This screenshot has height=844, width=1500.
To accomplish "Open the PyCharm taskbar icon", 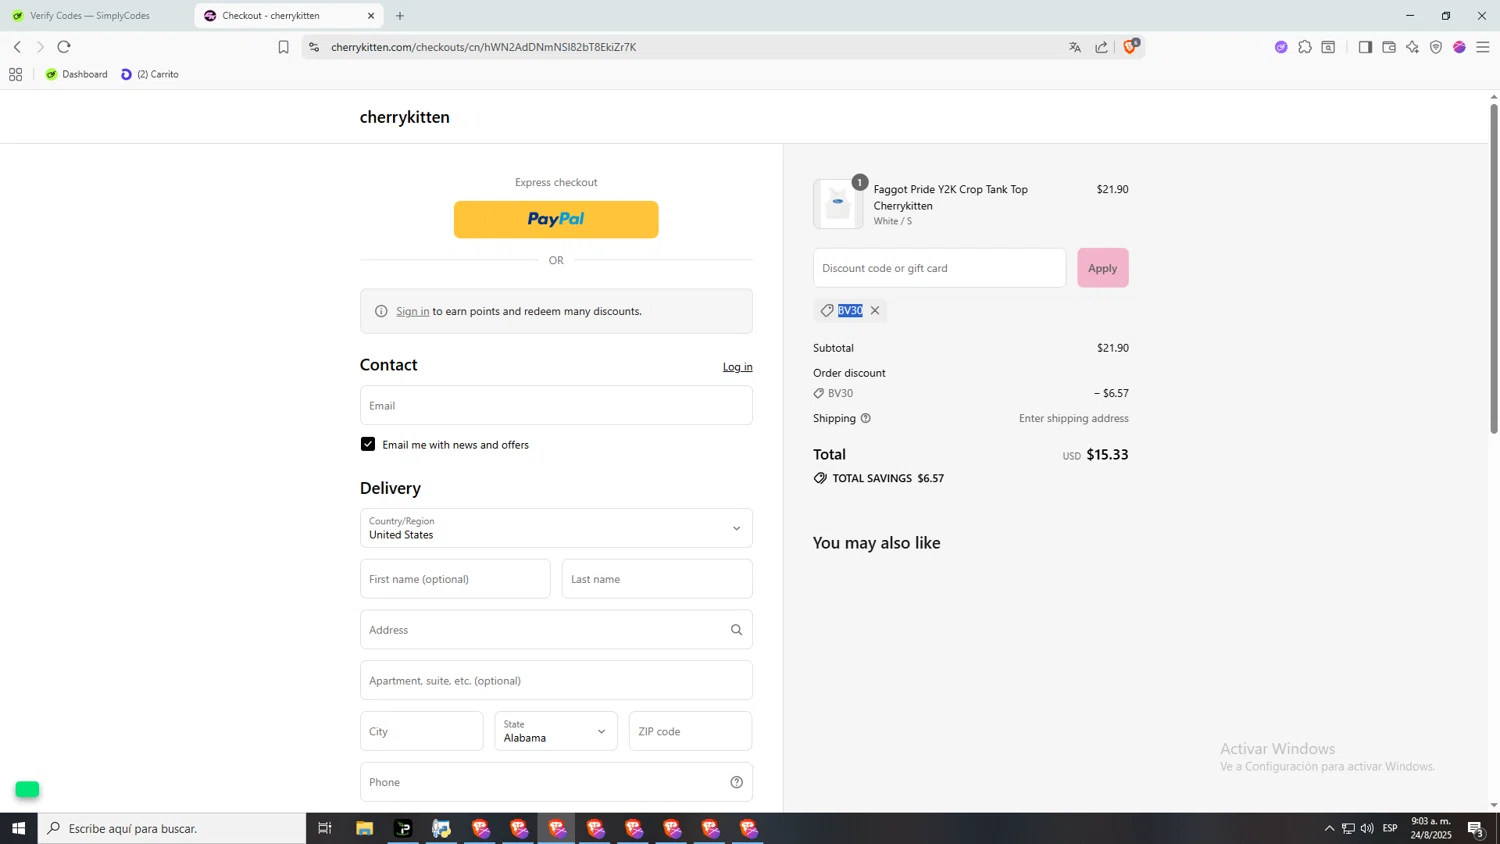I will point(403,828).
